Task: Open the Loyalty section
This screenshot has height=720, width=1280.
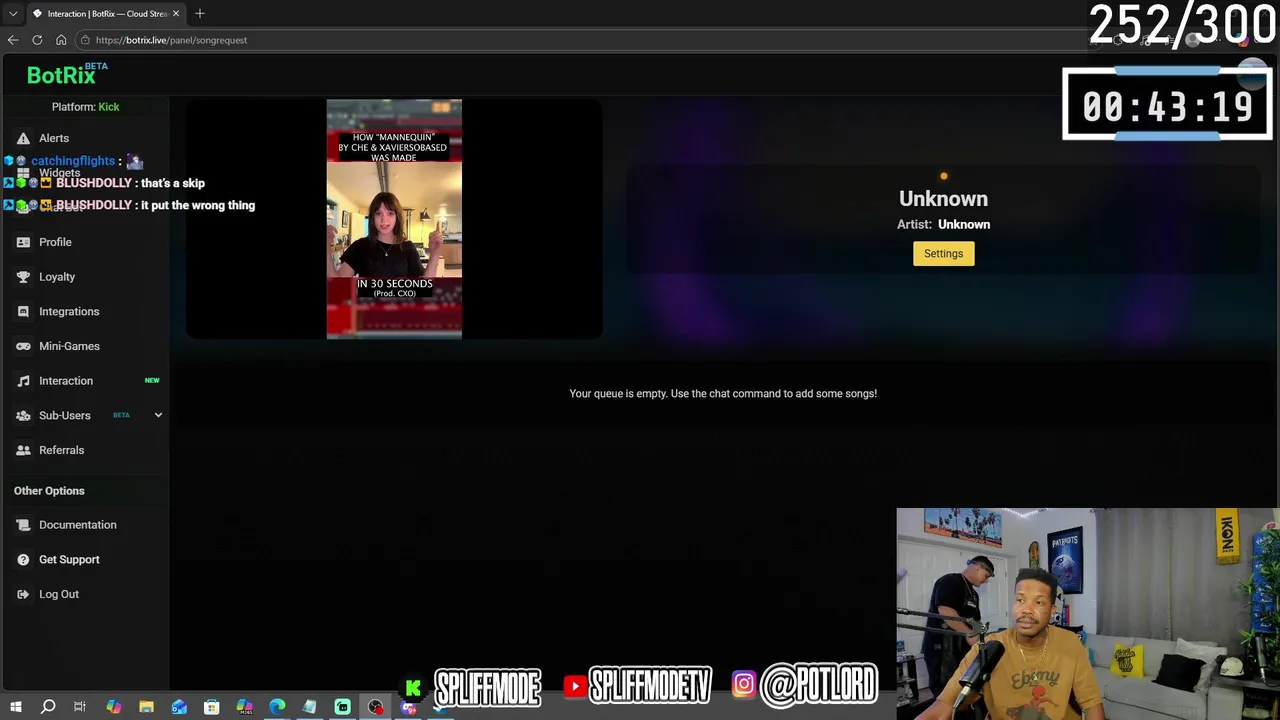Action: pyautogui.click(x=57, y=277)
